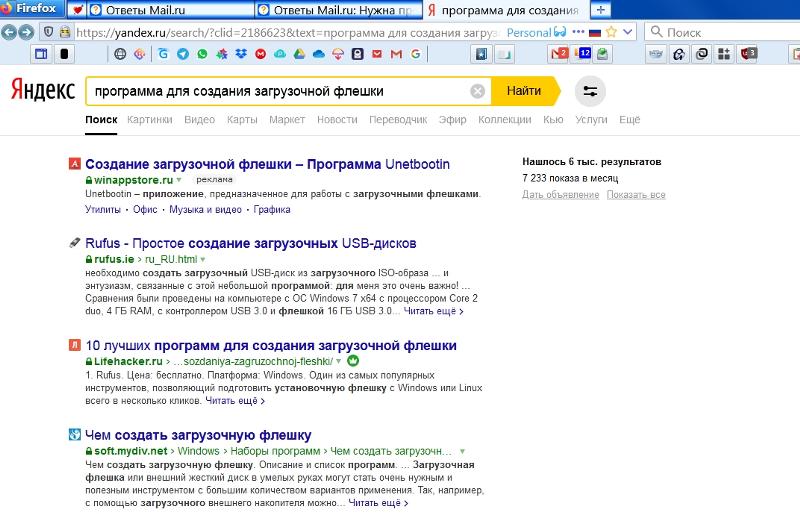
Task: Expand the address bar history dropdown arrow
Action: pyautogui.click(x=628, y=32)
